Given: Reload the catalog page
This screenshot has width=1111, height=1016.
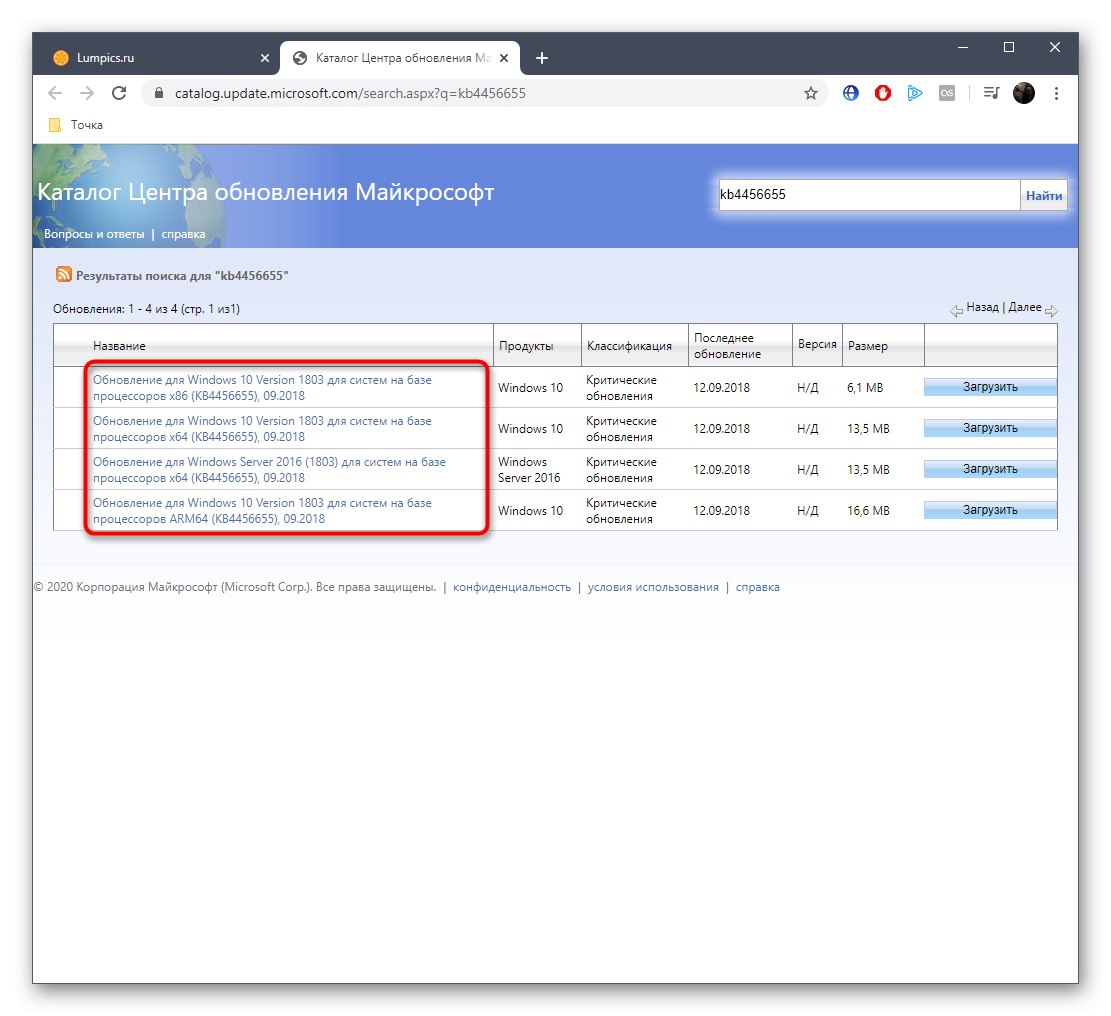Looking at the screenshot, I should 119,93.
